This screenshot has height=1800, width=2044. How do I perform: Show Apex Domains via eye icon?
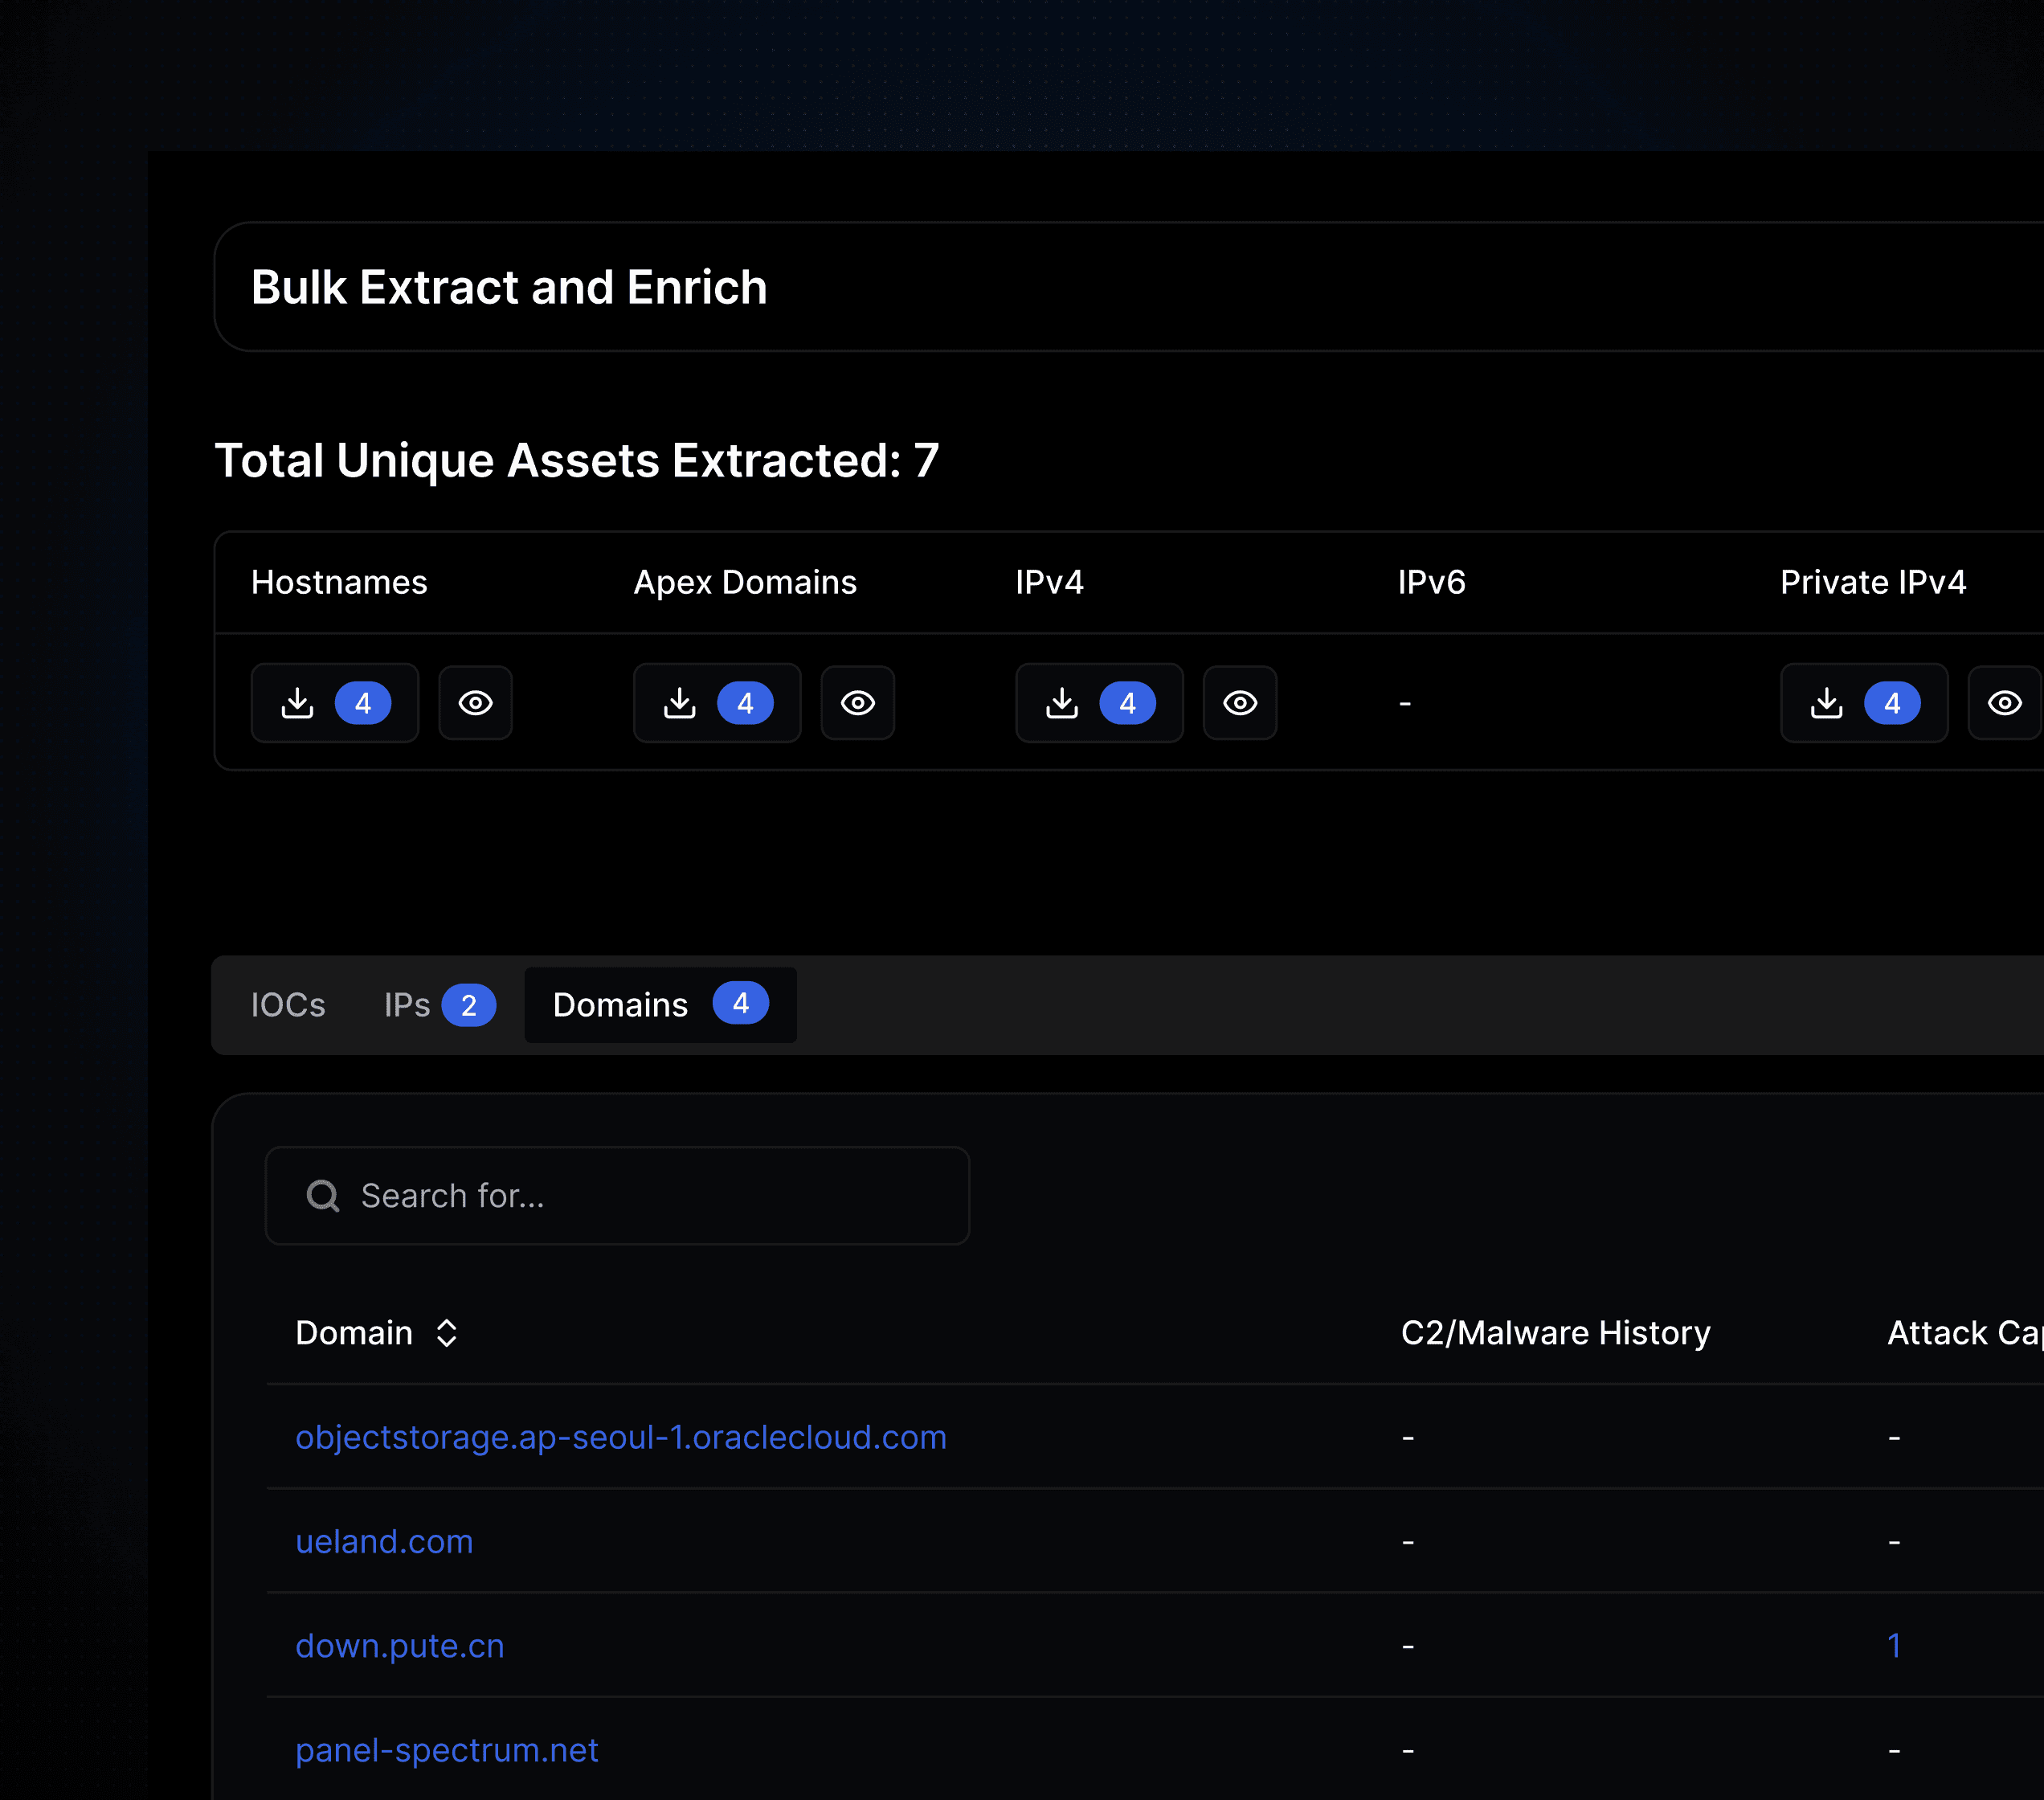click(x=858, y=703)
